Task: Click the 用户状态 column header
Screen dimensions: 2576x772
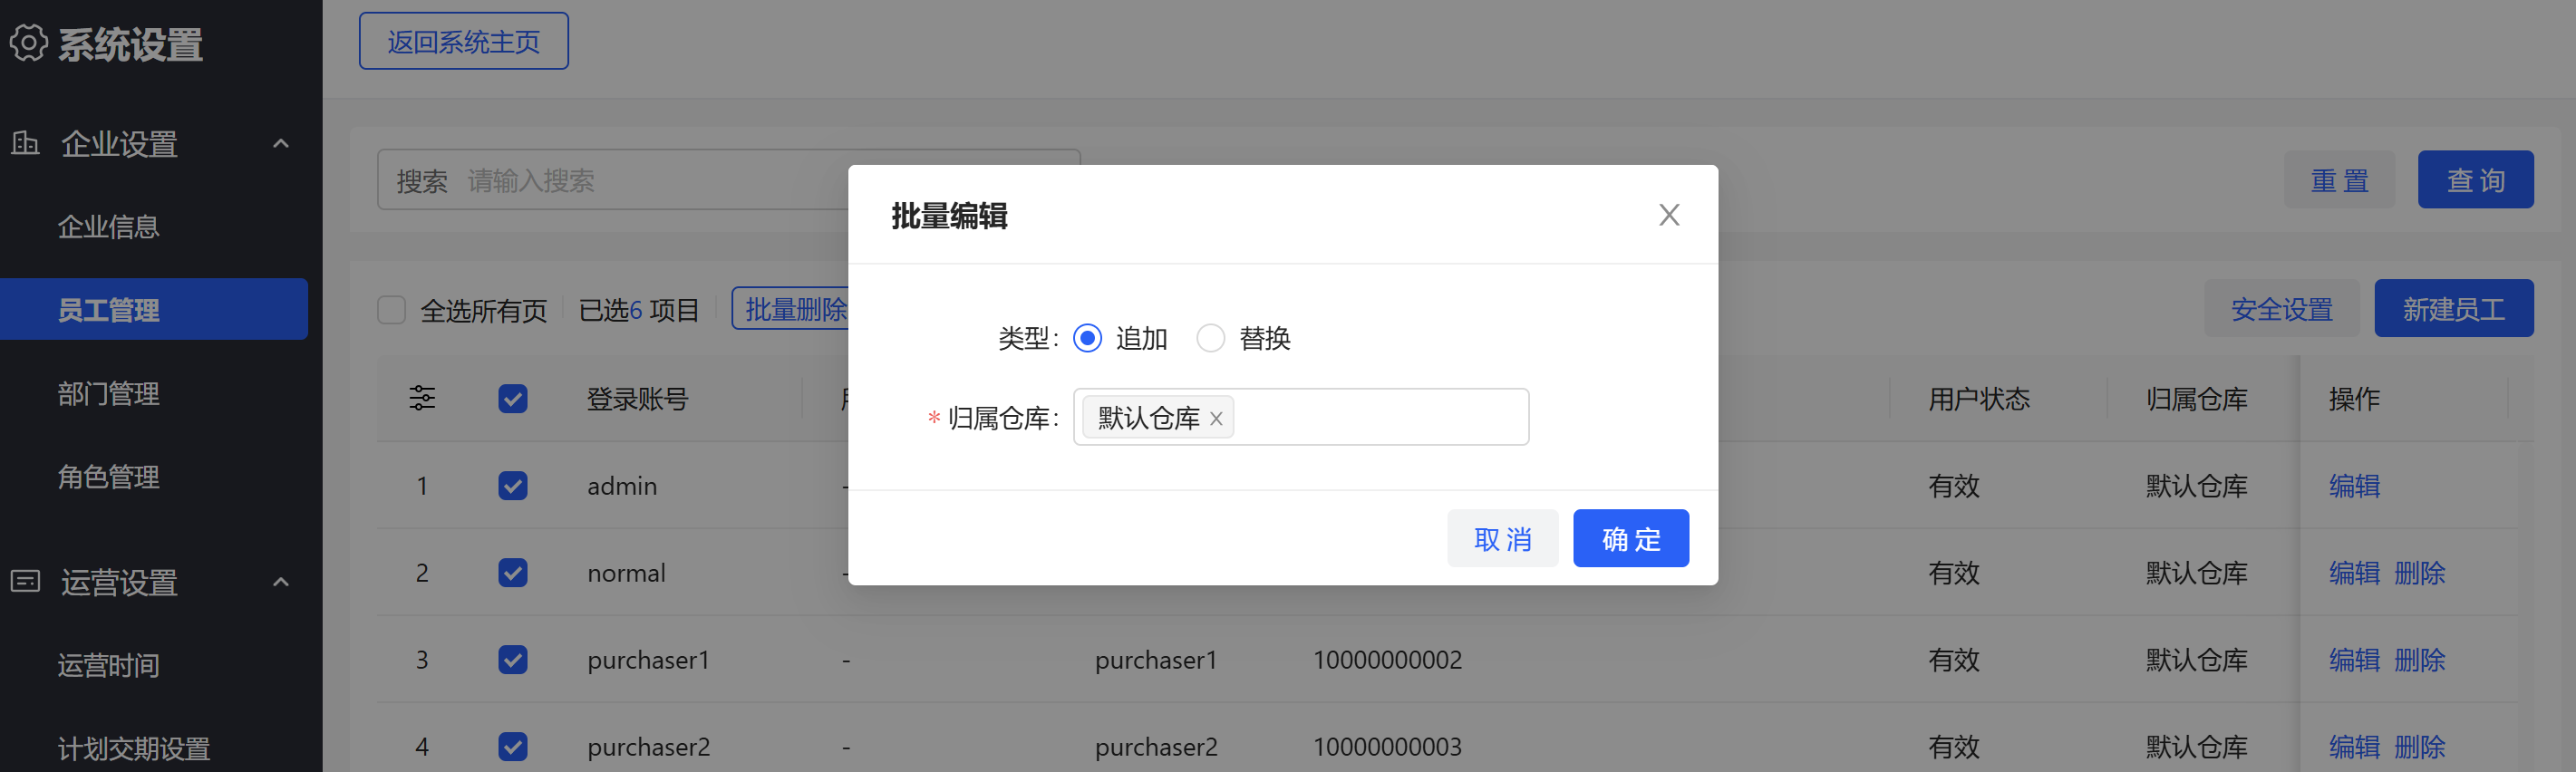Action: 1979,399
